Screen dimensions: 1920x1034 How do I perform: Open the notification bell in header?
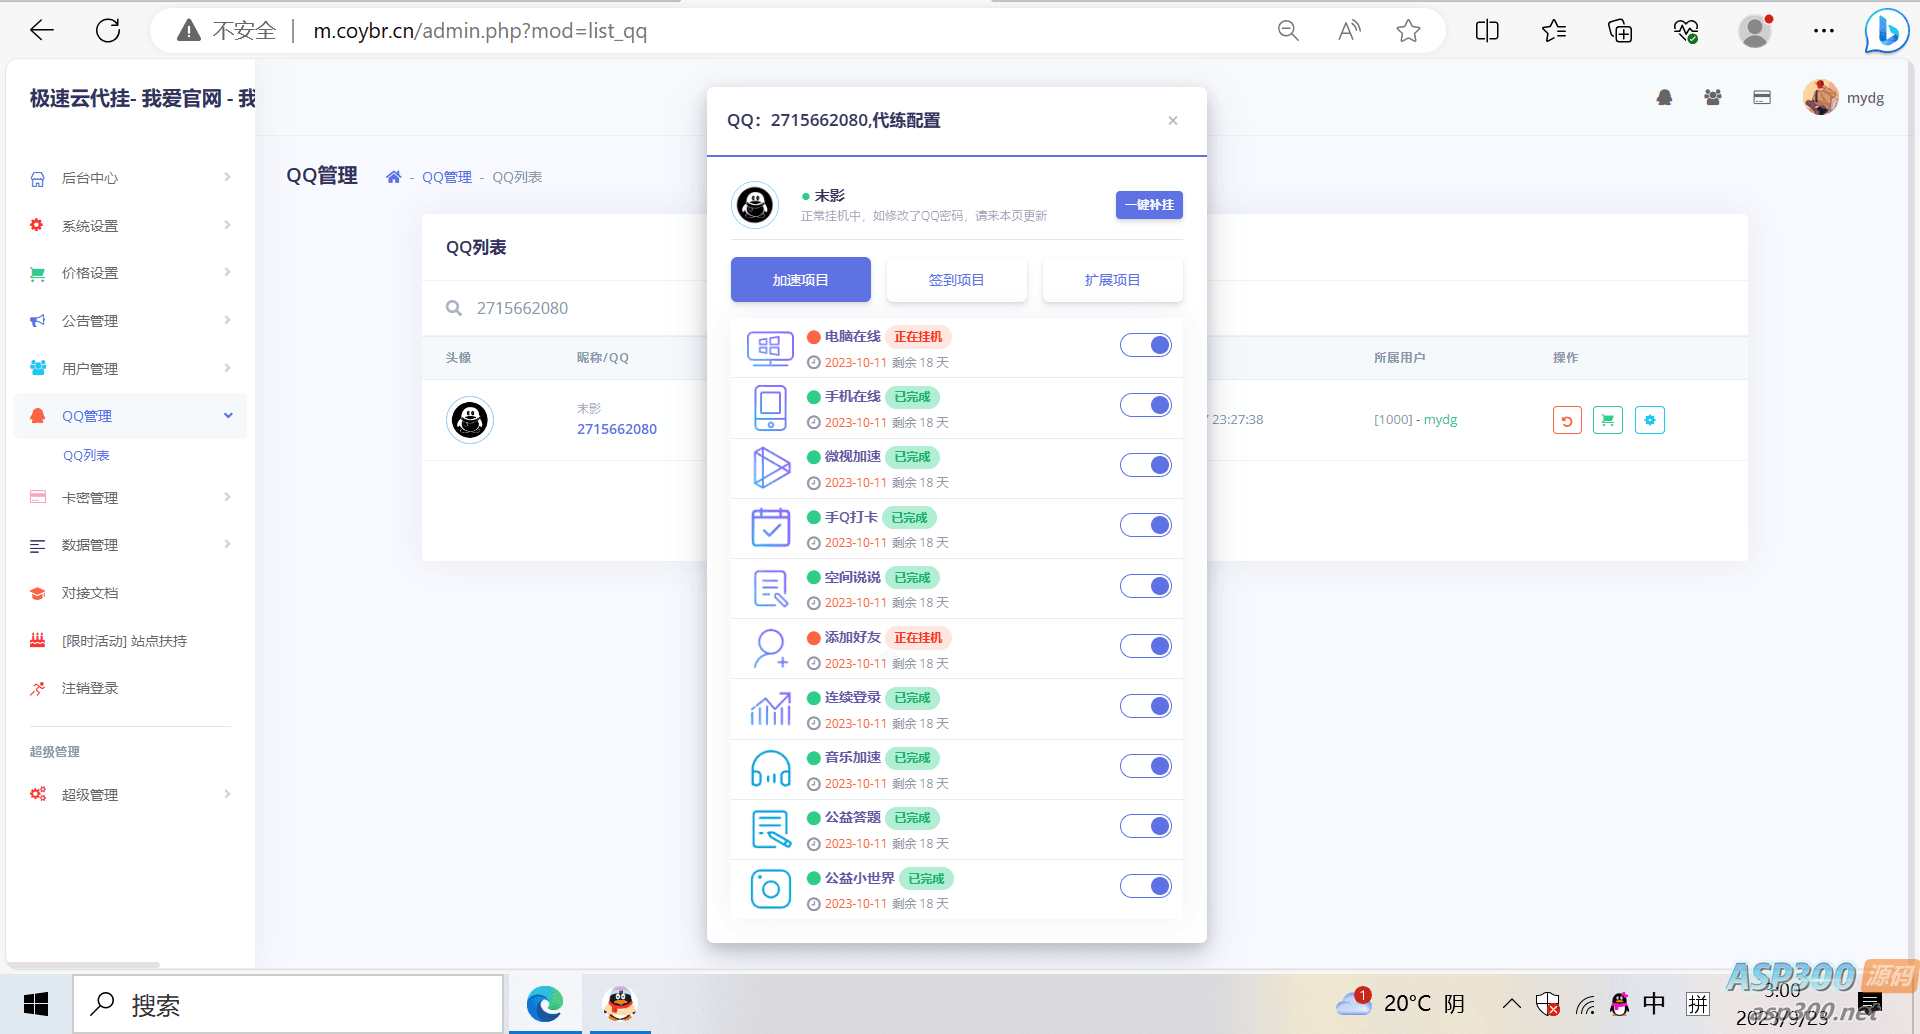[x=1664, y=98]
